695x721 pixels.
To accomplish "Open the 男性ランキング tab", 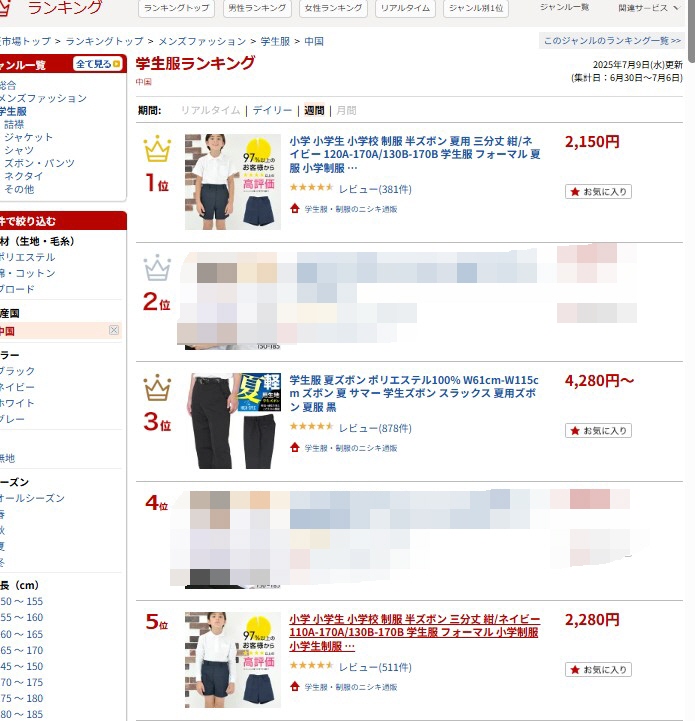I will [257, 8].
